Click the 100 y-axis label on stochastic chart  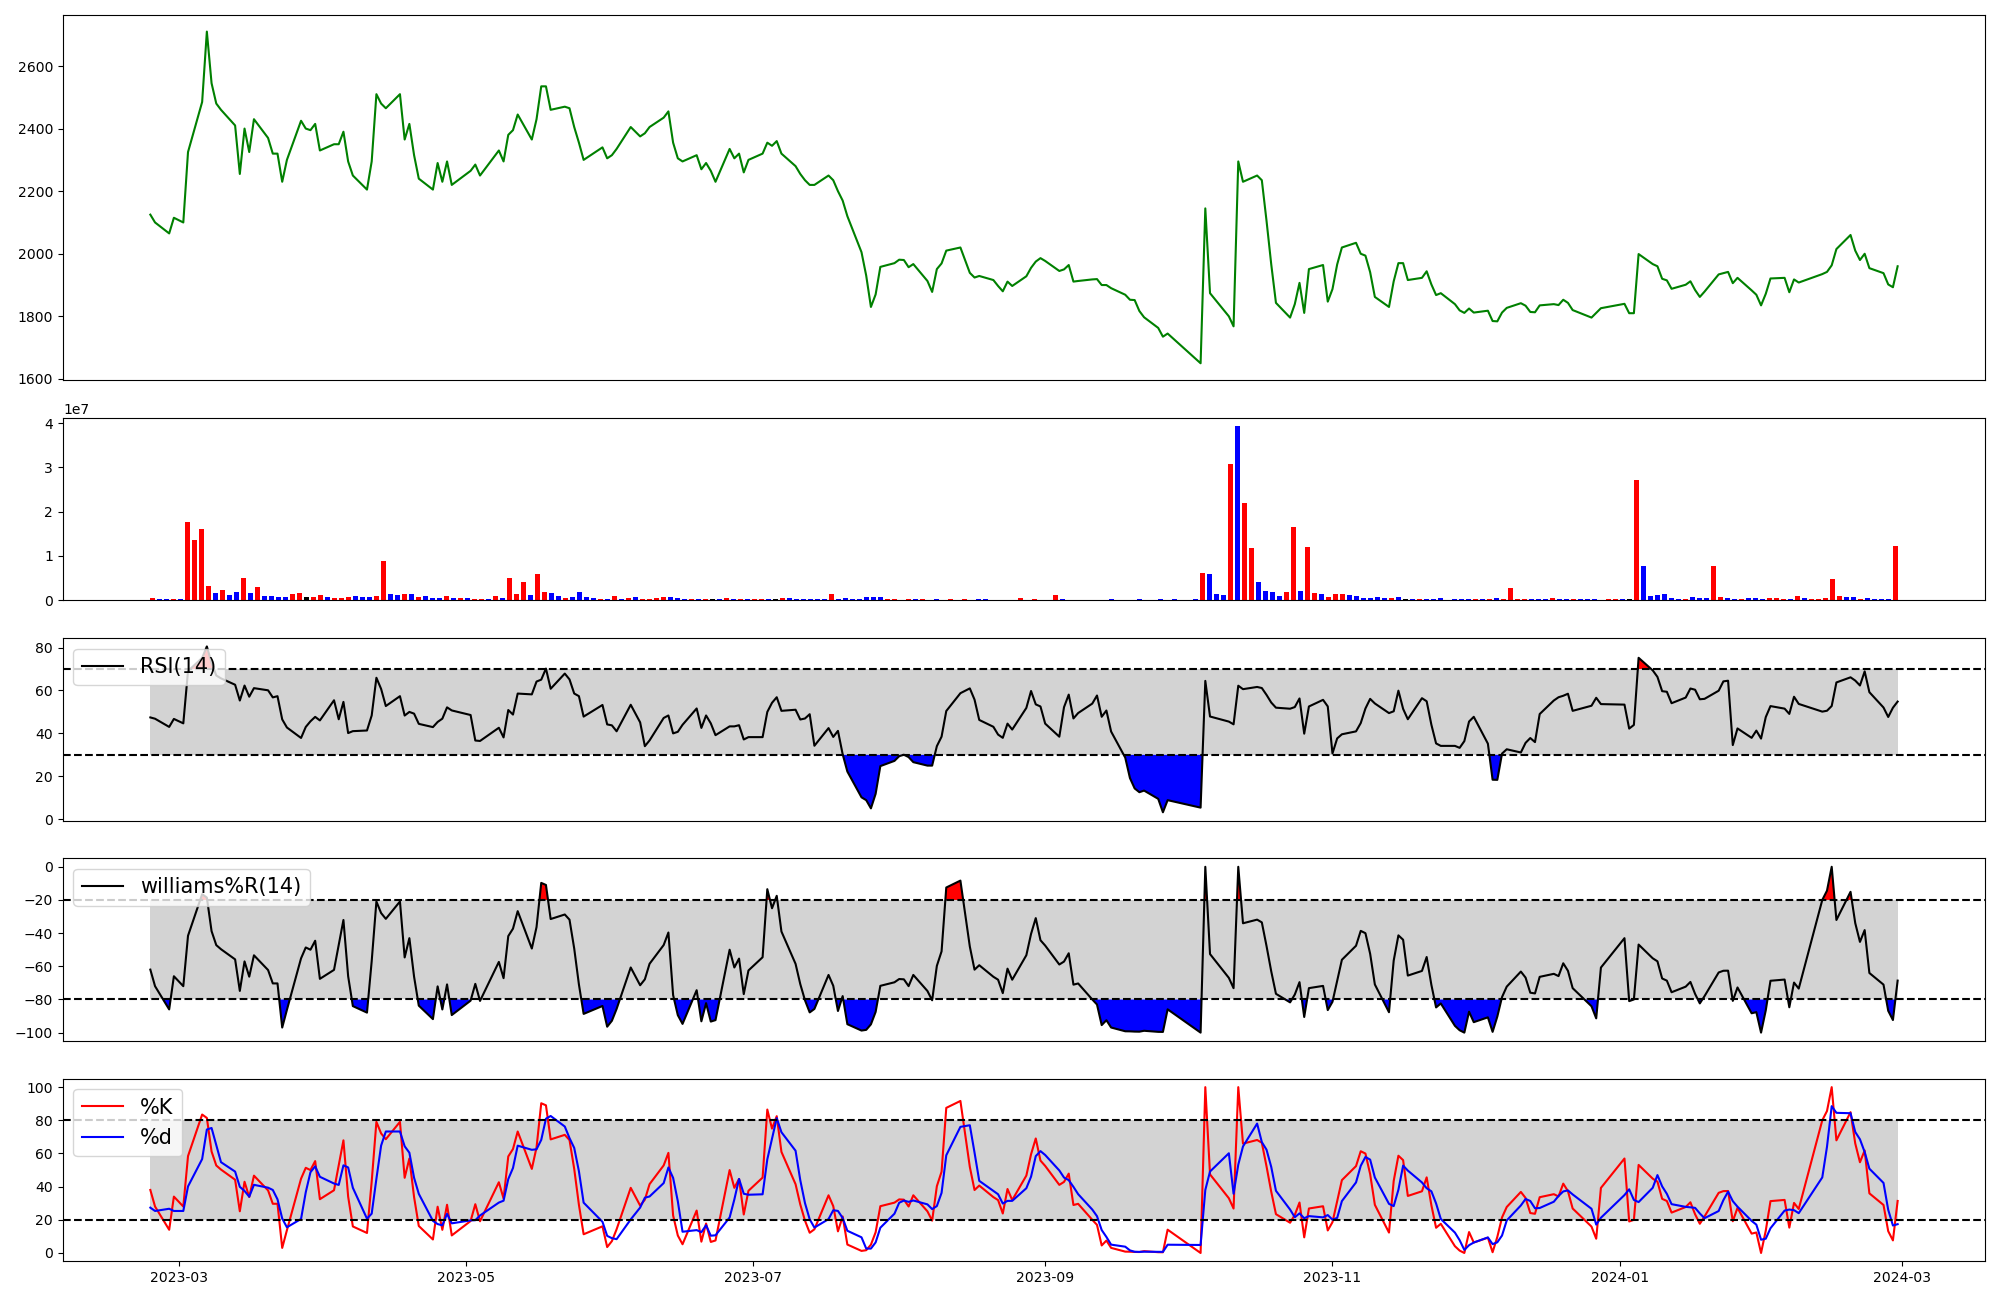point(40,1088)
